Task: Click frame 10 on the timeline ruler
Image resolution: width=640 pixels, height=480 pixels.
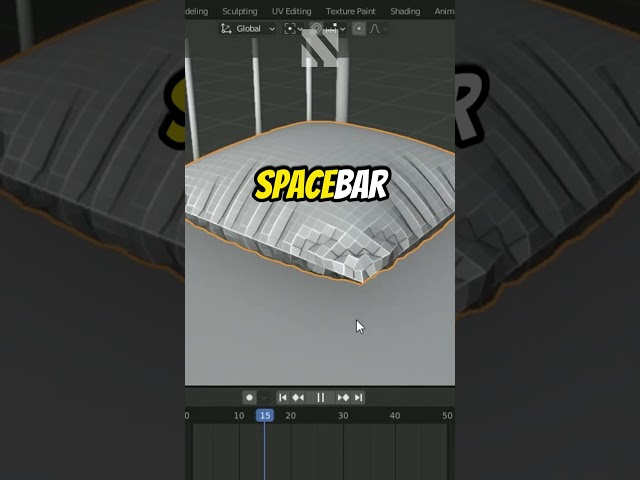Action: pyautogui.click(x=239, y=416)
